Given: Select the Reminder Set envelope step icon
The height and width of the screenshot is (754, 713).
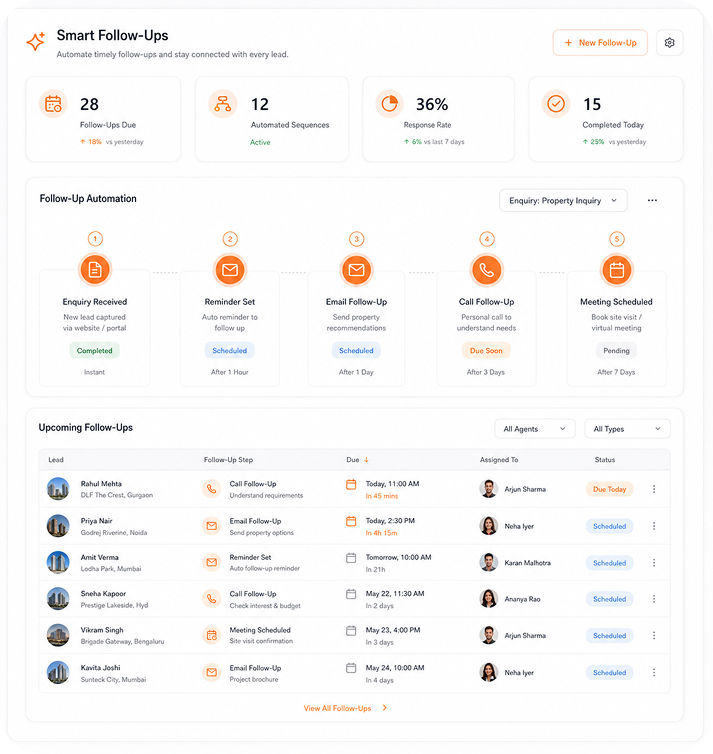Looking at the screenshot, I should tap(230, 270).
